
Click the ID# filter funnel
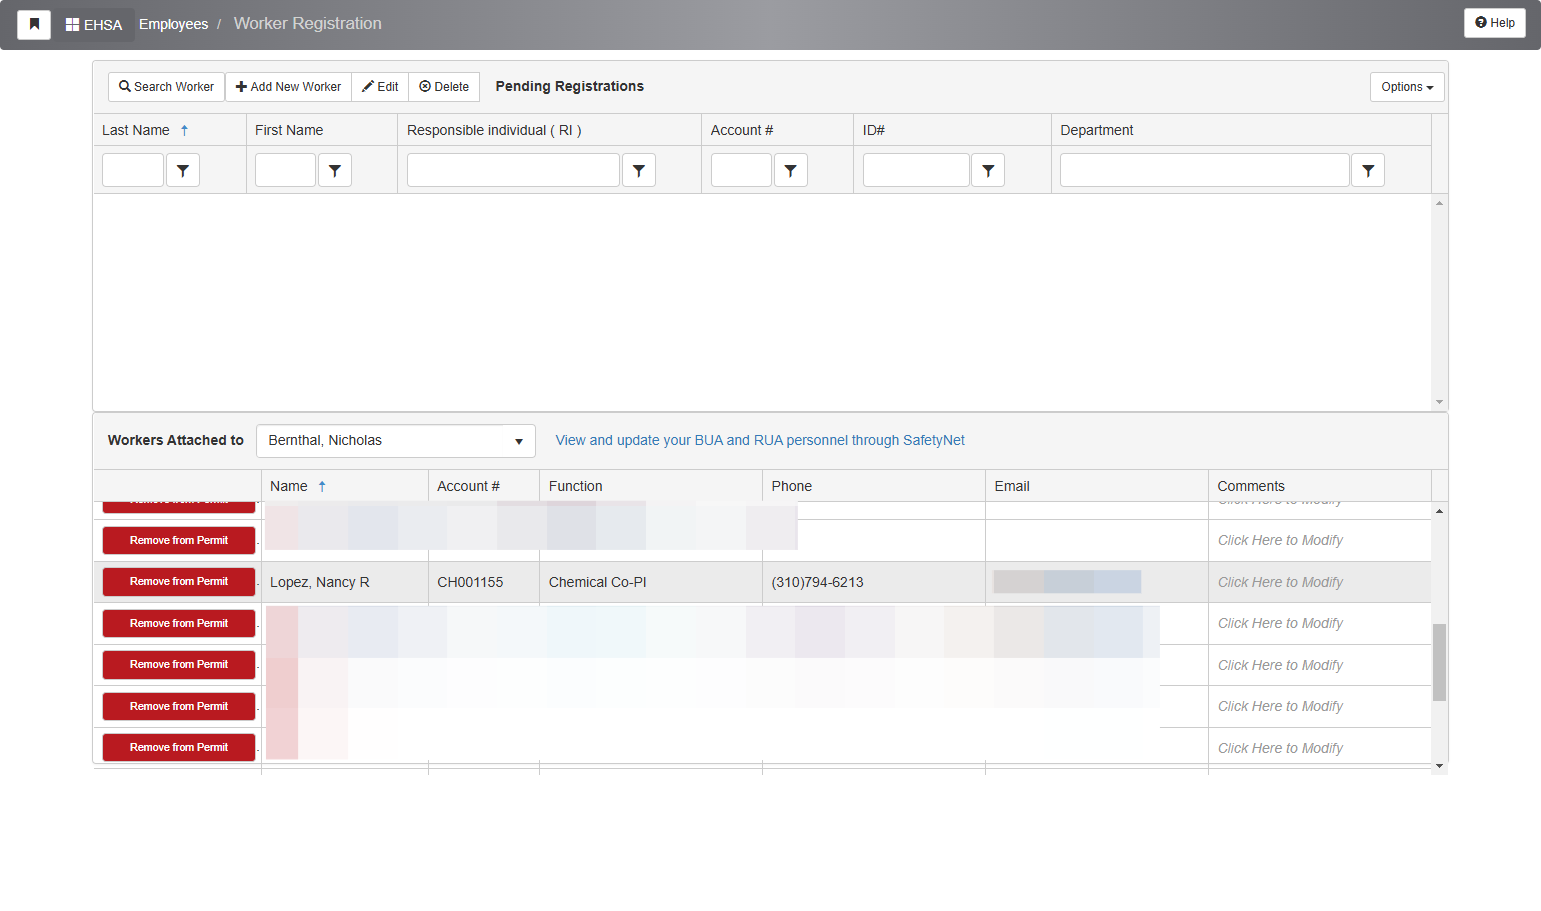click(988, 170)
